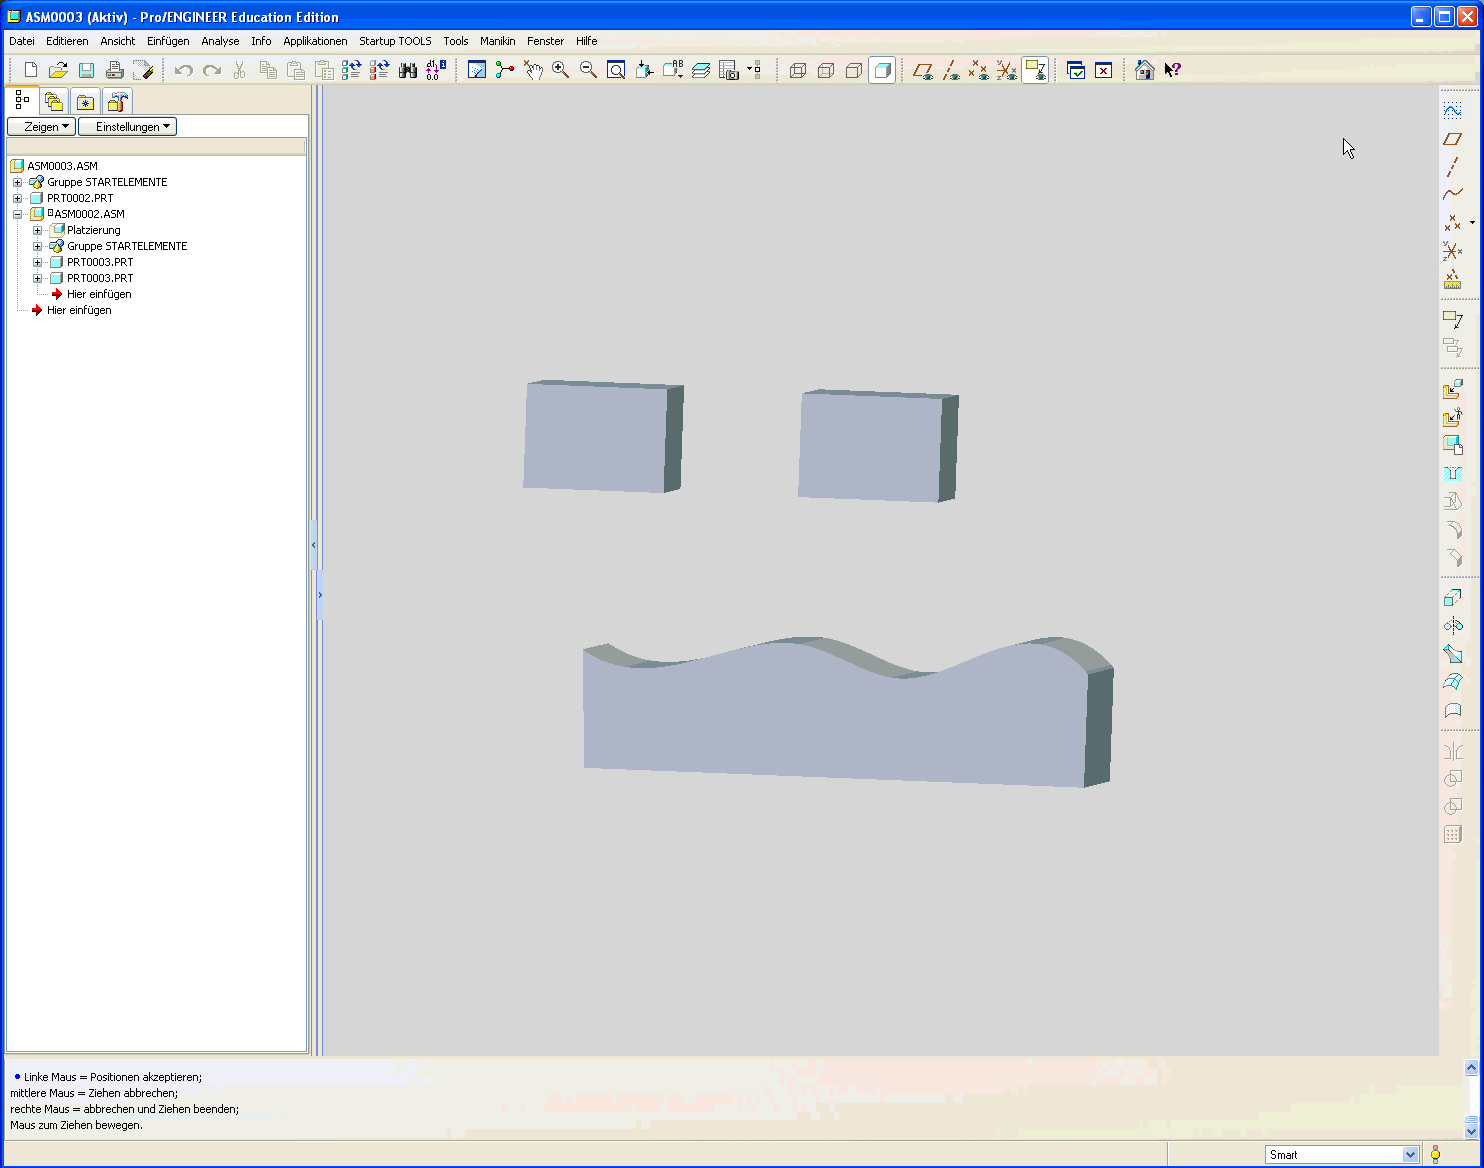Image resolution: width=1484 pixels, height=1168 pixels.
Task: Open the Applikationen menu
Action: coord(315,41)
